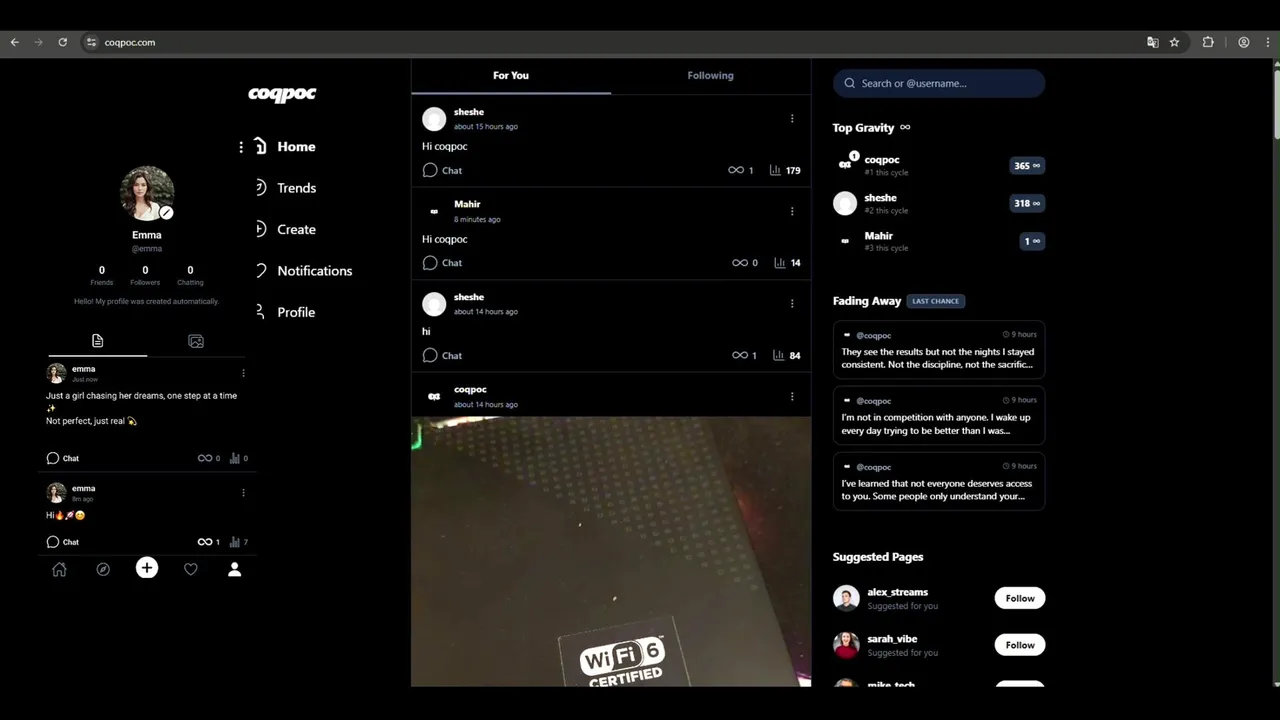Go back using browser back arrow

[14, 42]
